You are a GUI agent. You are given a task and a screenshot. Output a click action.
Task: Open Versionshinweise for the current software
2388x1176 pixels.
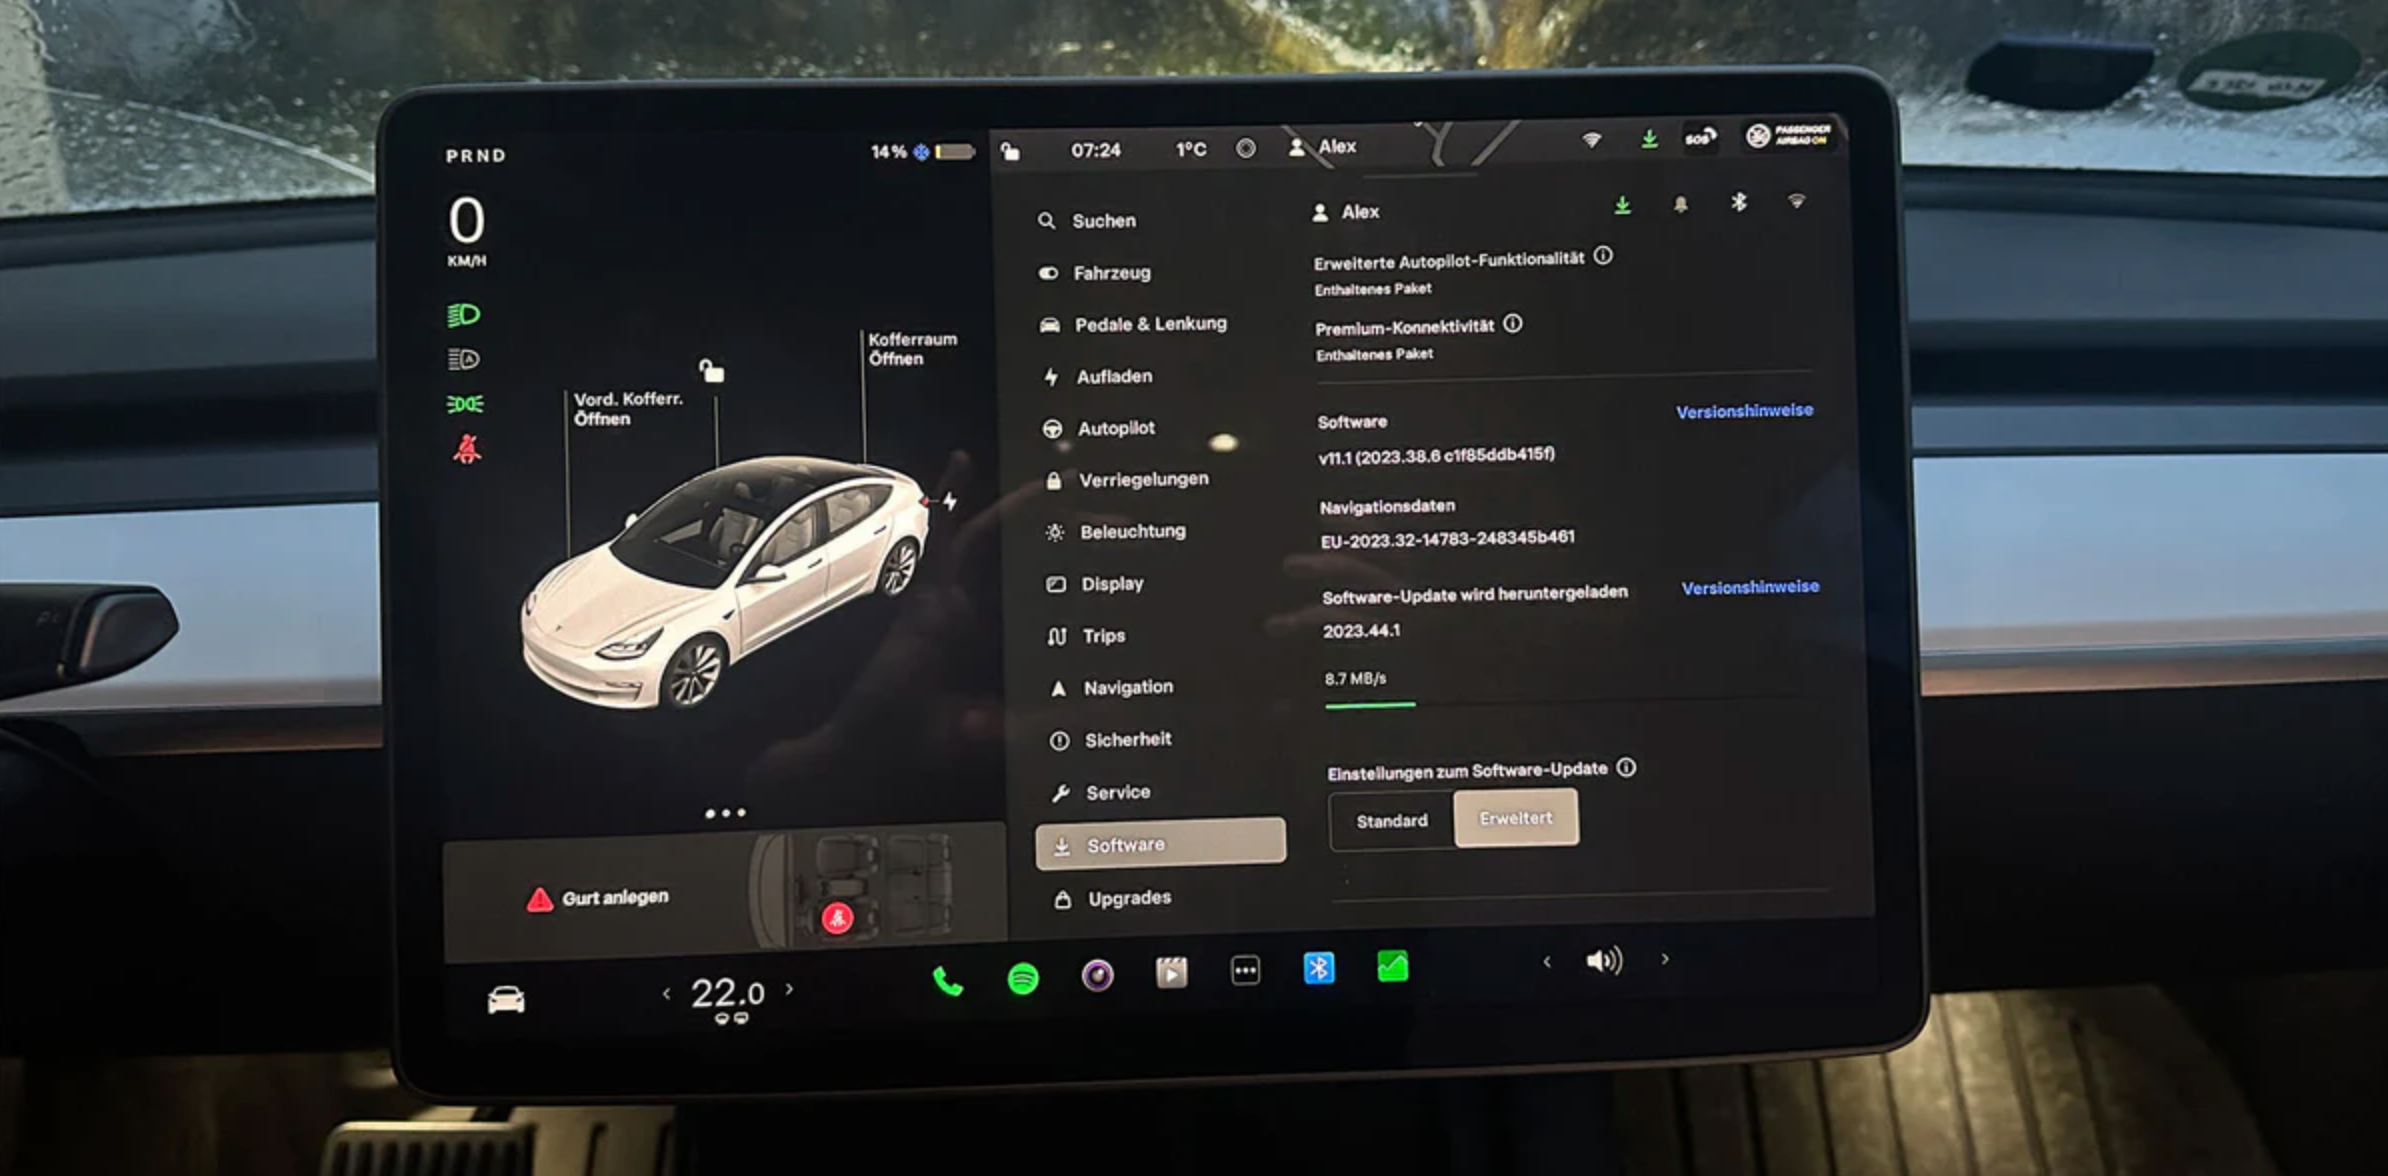click(x=1744, y=411)
